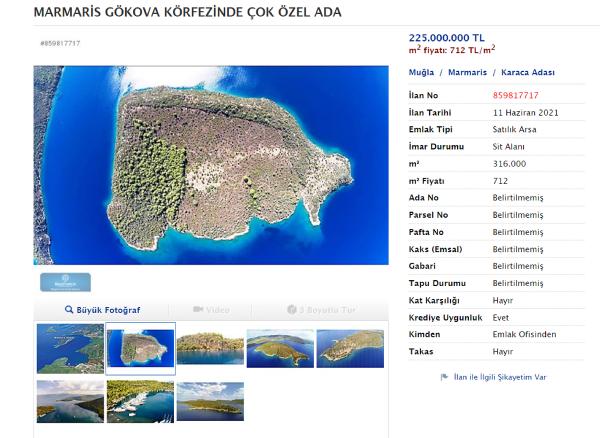
Task: Open the Karaca Adası location link
Action: 528,72
